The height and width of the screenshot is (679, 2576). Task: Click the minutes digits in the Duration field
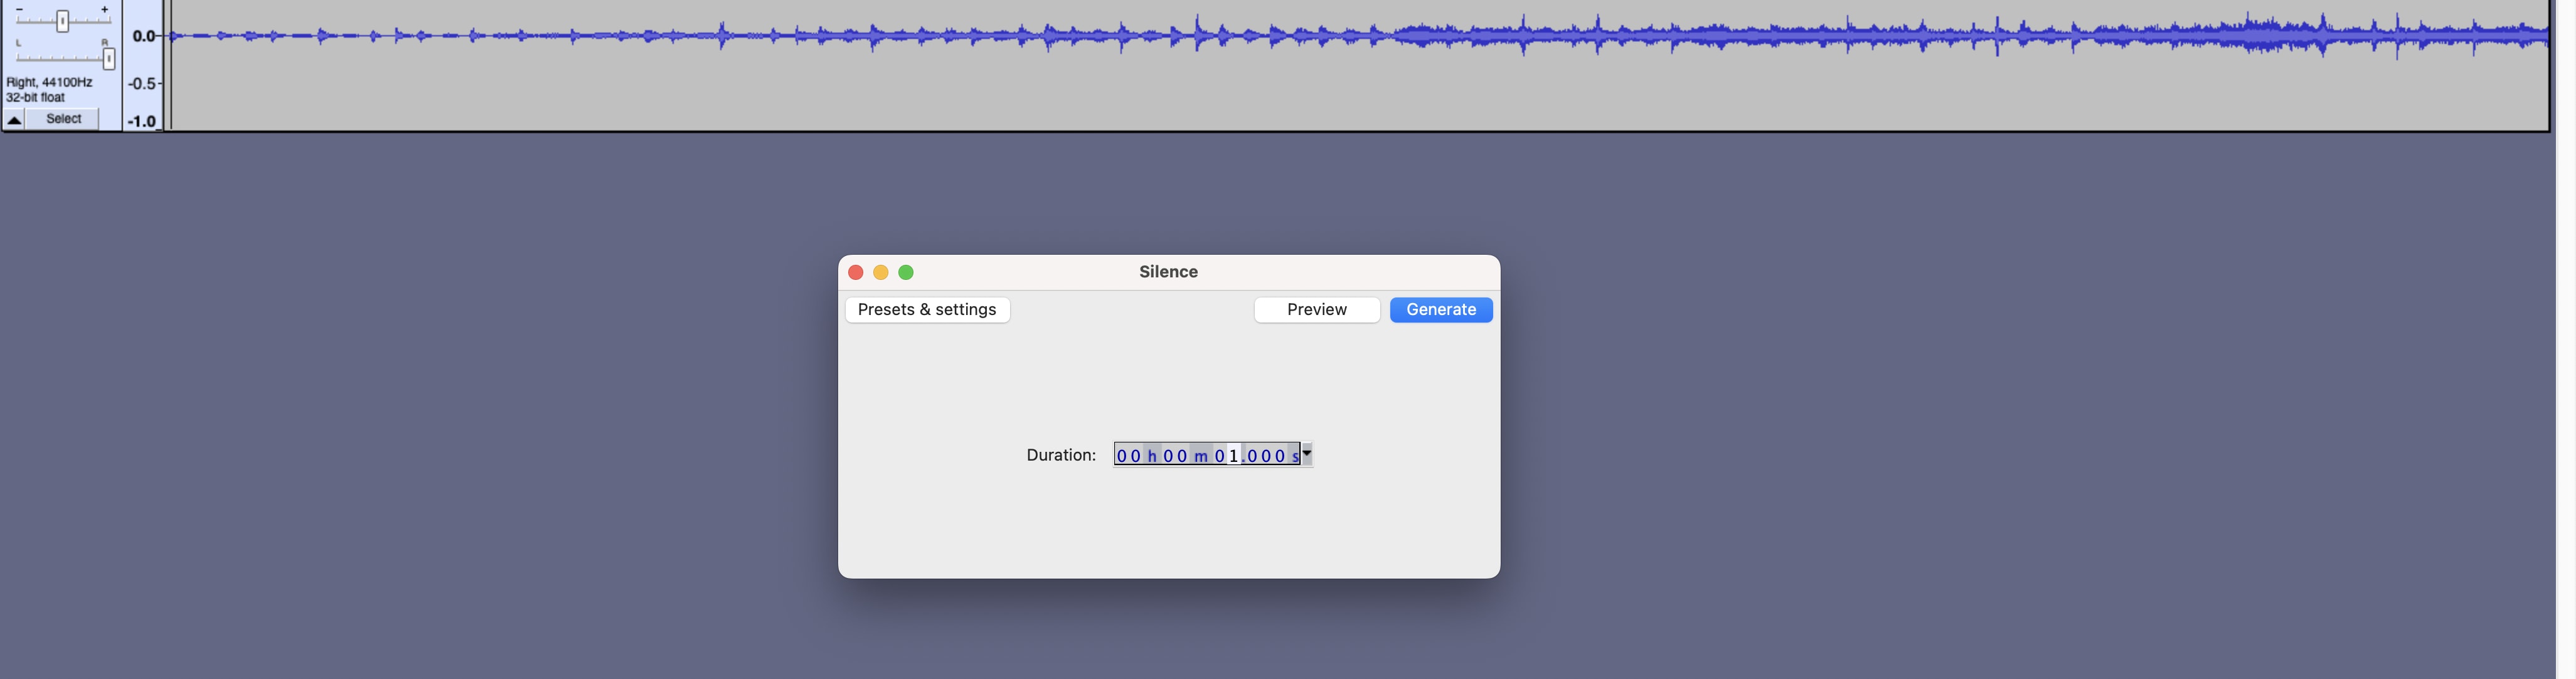[1175, 456]
